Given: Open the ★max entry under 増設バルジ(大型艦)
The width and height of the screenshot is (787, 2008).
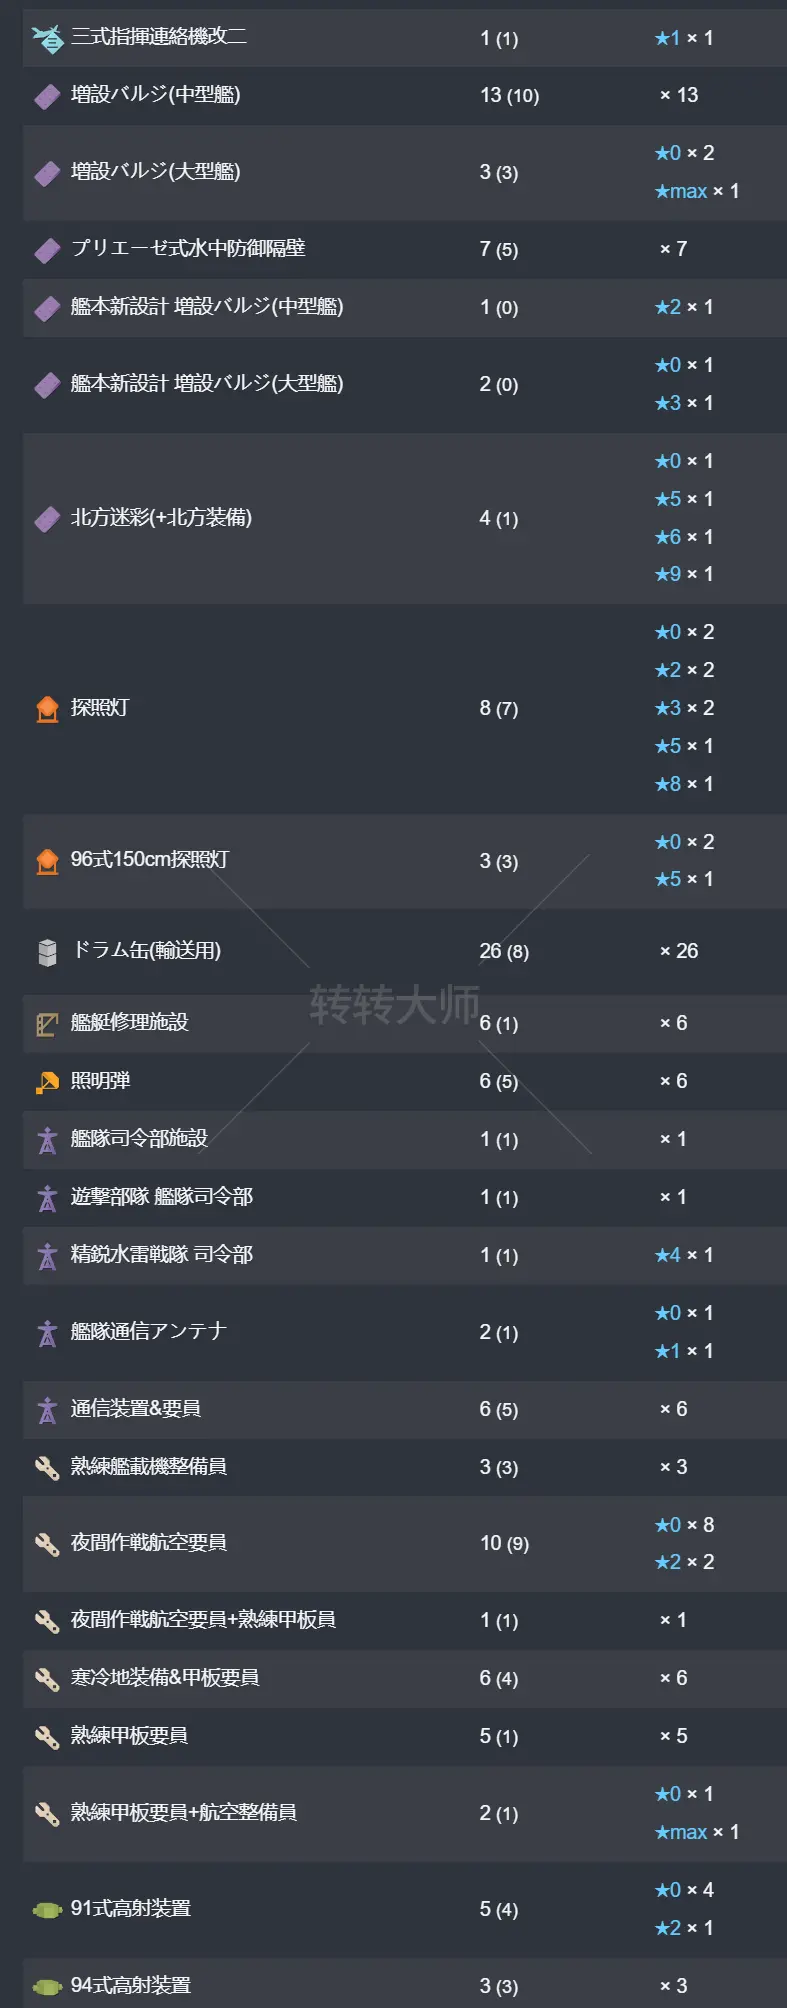Looking at the screenshot, I should (696, 190).
